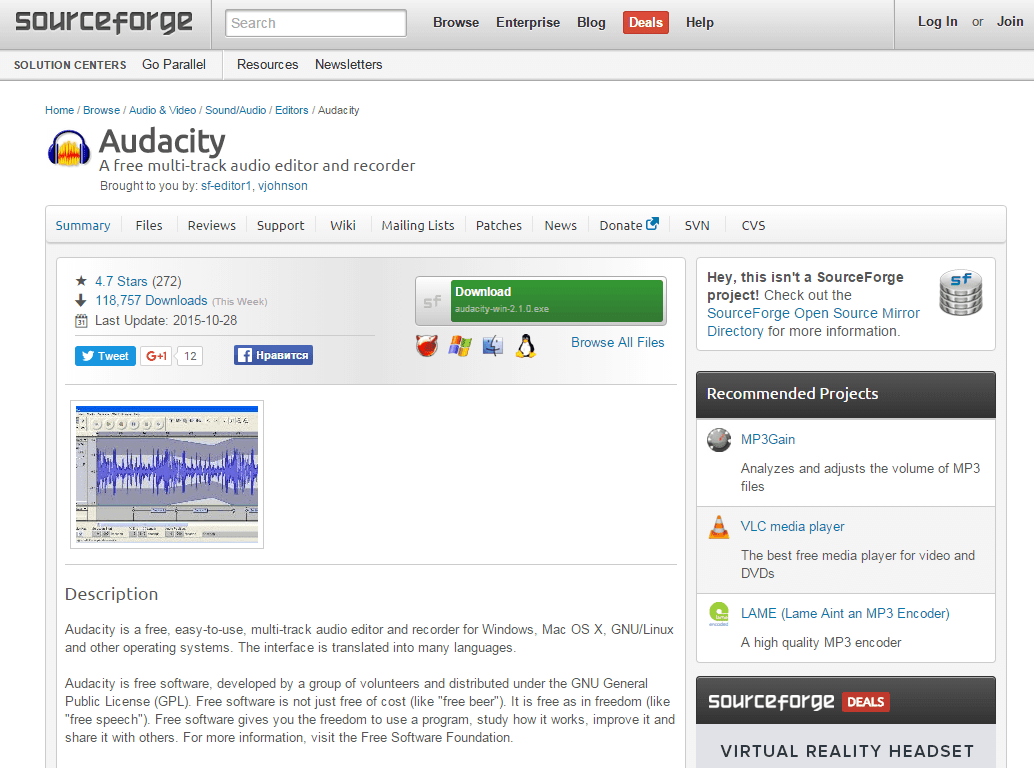1034x768 pixels.
Task: Go to Browse breadcrumb link
Action: click(102, 110)
